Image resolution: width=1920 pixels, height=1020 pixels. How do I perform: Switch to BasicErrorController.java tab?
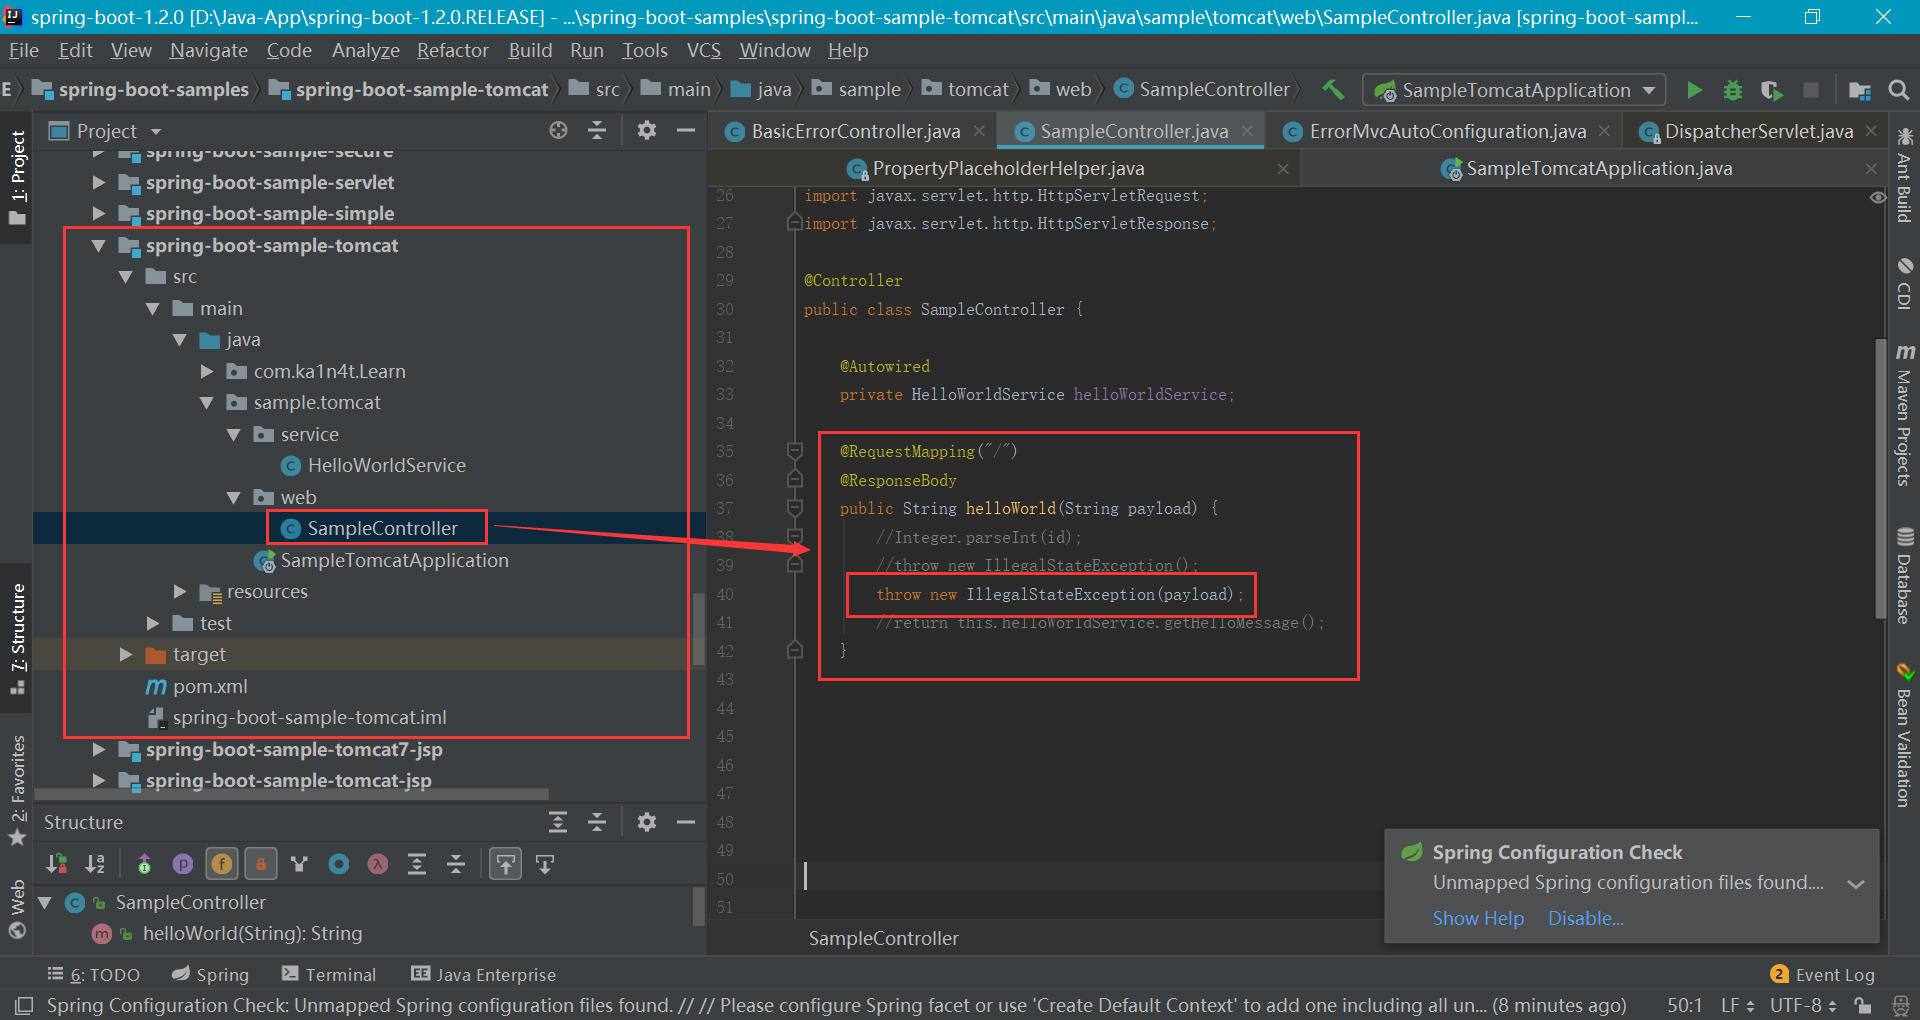(855, 131)
